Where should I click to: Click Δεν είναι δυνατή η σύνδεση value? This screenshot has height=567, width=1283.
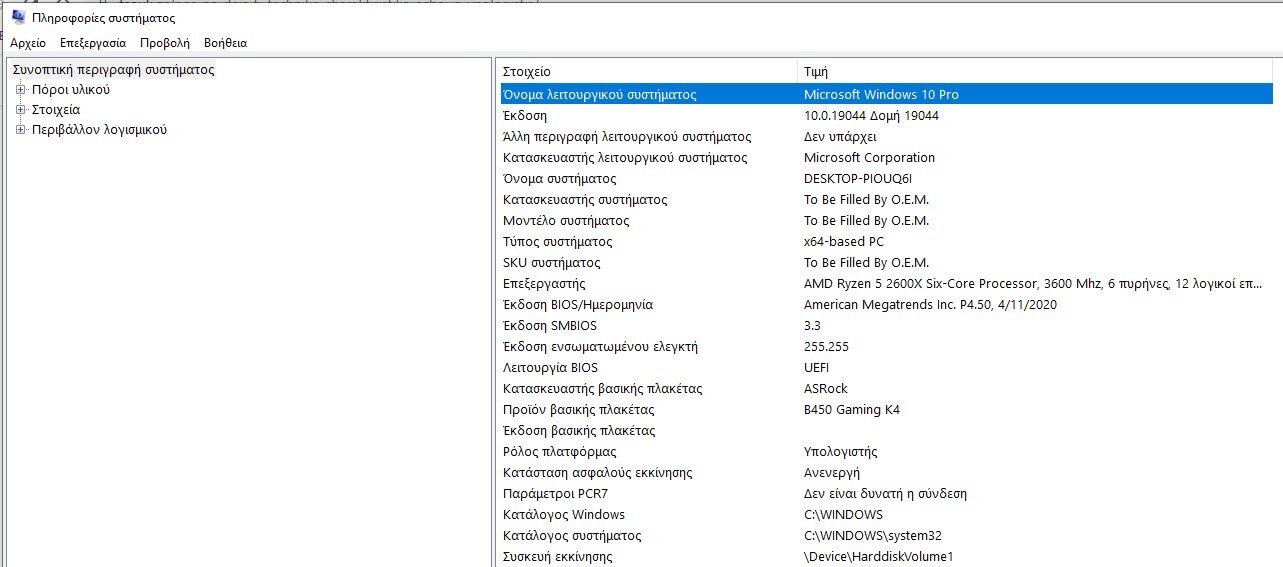coord(885,493)
